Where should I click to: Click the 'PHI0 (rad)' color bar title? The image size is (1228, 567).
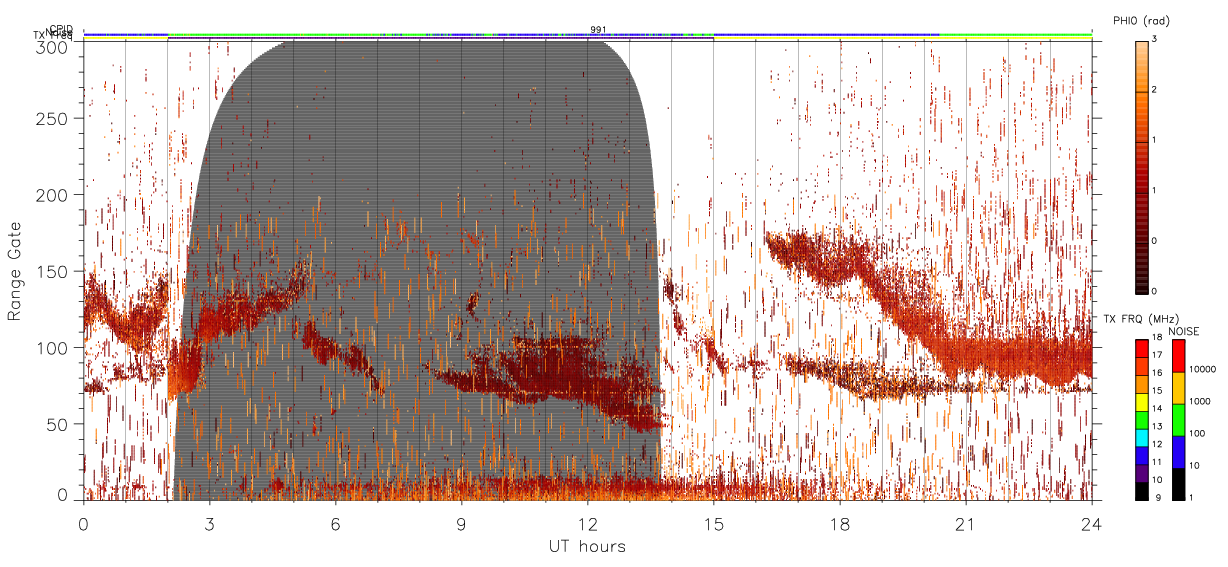[1141, 20]
